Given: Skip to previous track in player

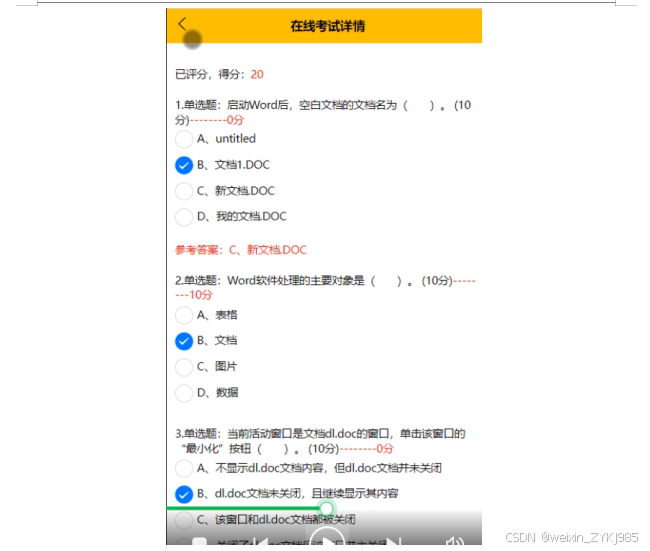Looking at the screenshot, I should point(261,541).
